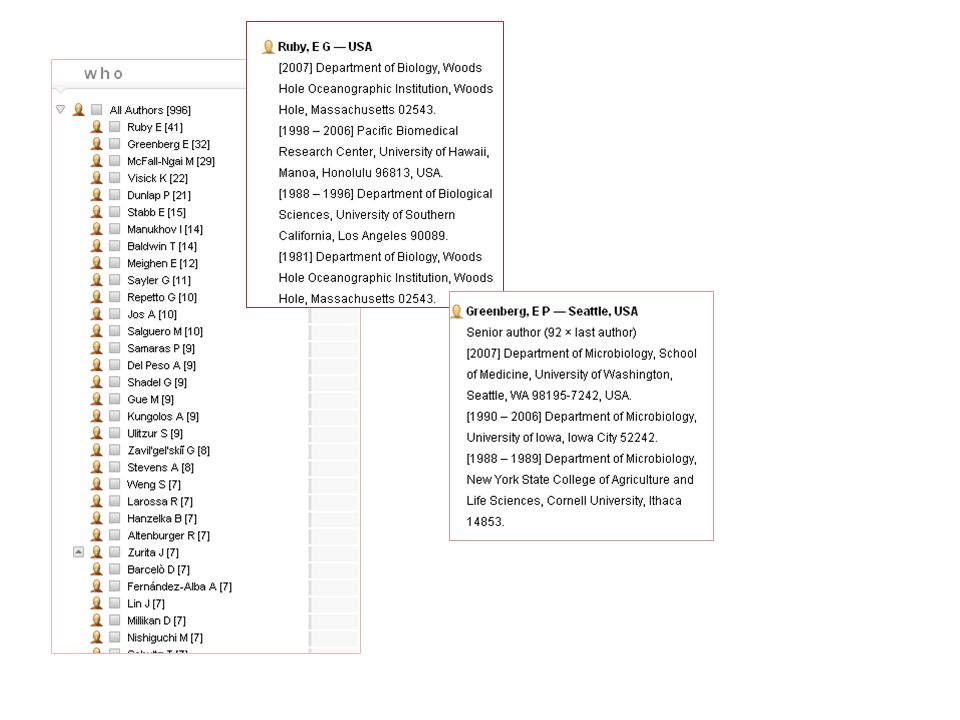Screen dimensions: 960x720
Task: Click the author icon beside Samaras P
Action: pyautogui.click(x=97, y=348)
